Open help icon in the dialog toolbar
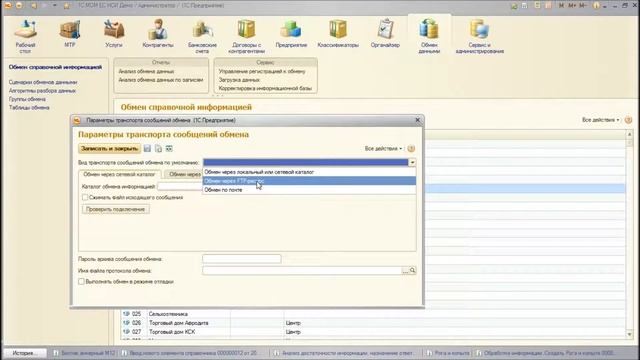Screen dimensions: 640x360 411,149
